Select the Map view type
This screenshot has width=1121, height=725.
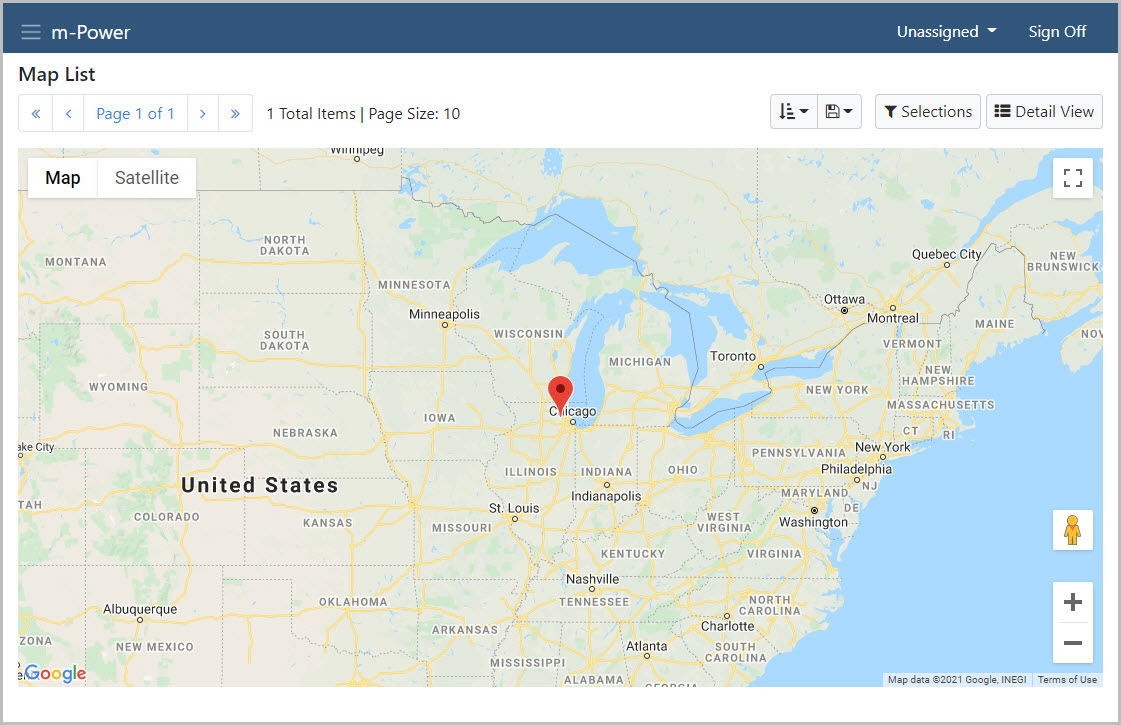coord(63,178)
